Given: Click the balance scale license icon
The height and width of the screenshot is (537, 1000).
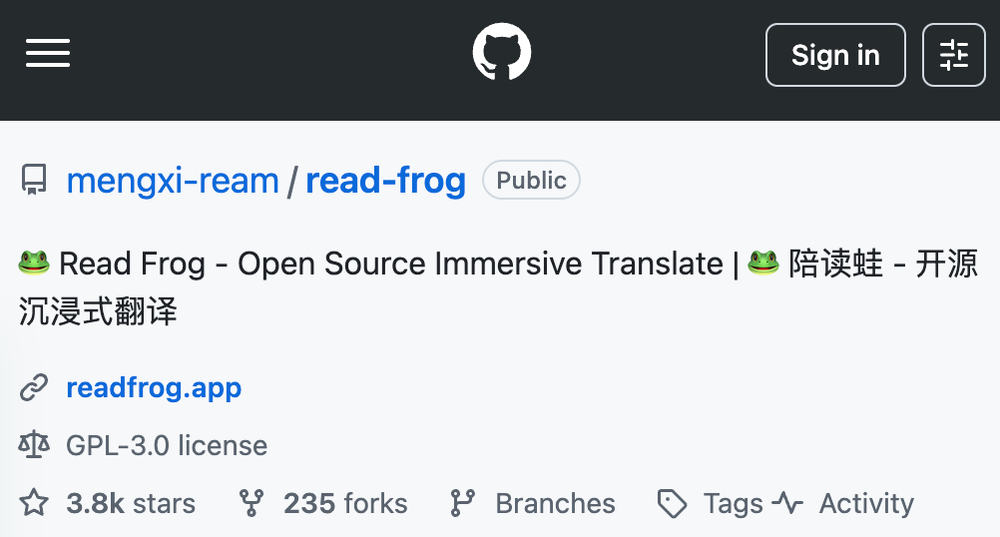Looking at the screenshot, I should [34, 445].
